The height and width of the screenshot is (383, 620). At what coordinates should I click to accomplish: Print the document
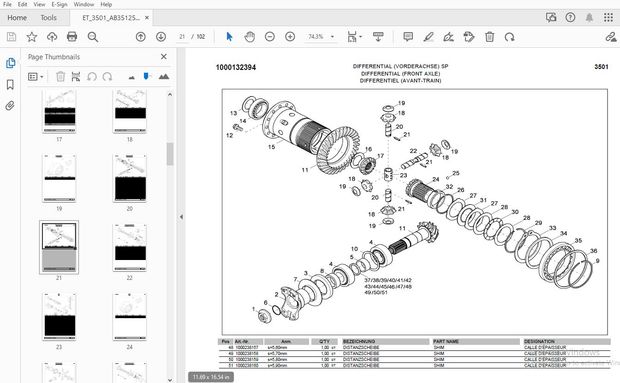(x=72, y=37)
